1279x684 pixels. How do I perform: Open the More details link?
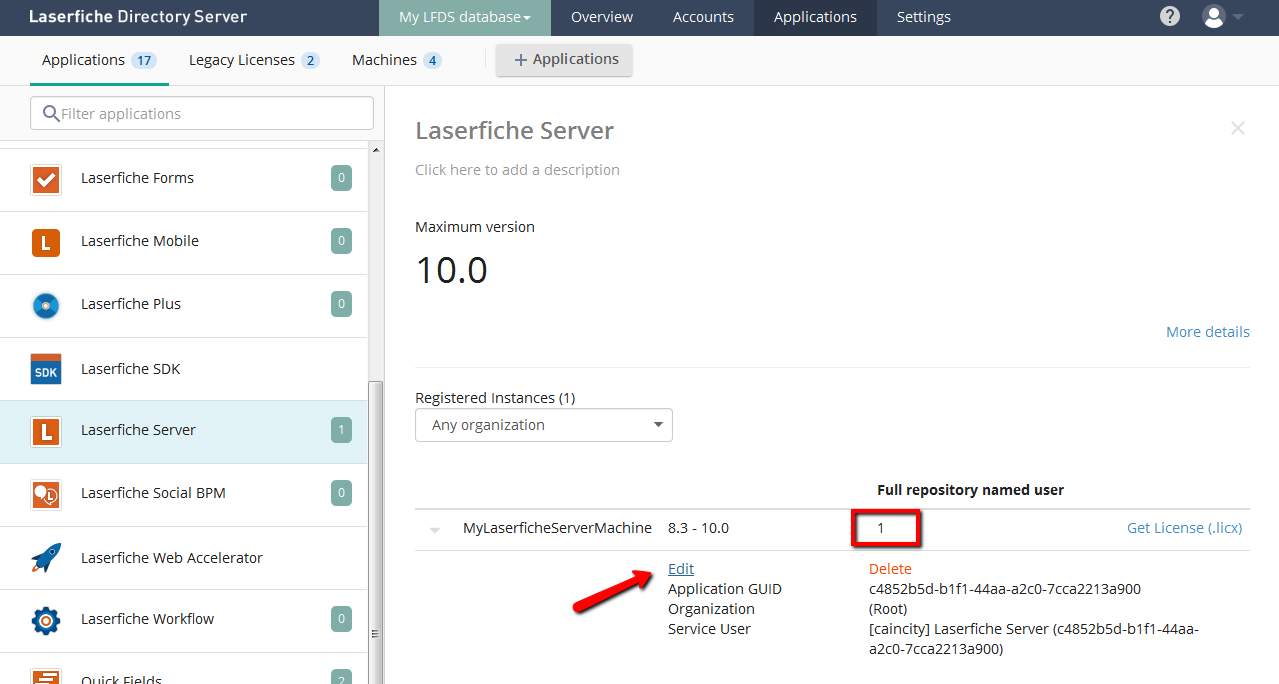(x=1208, y=332)
